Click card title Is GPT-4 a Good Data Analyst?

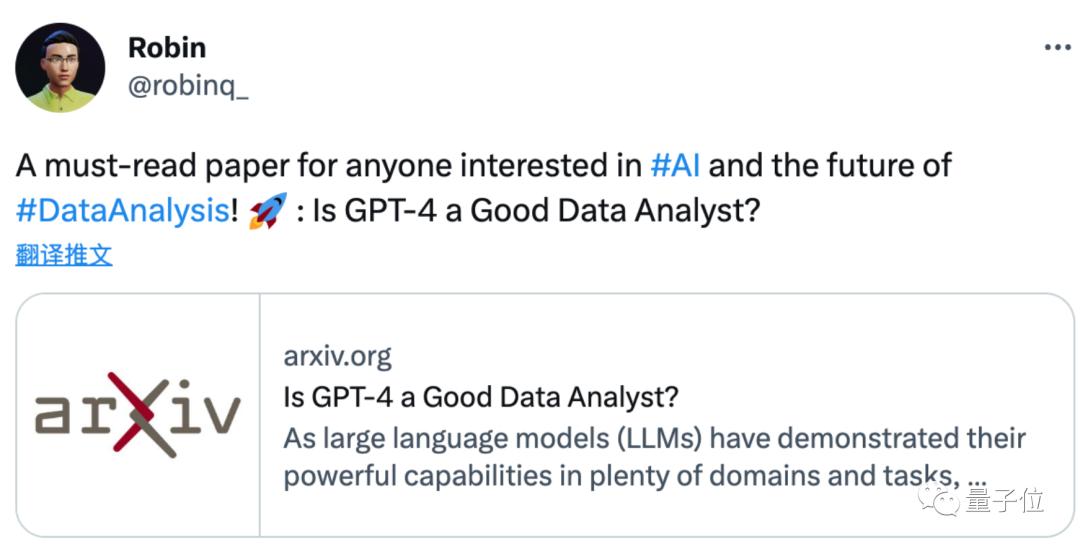point(481,397)
